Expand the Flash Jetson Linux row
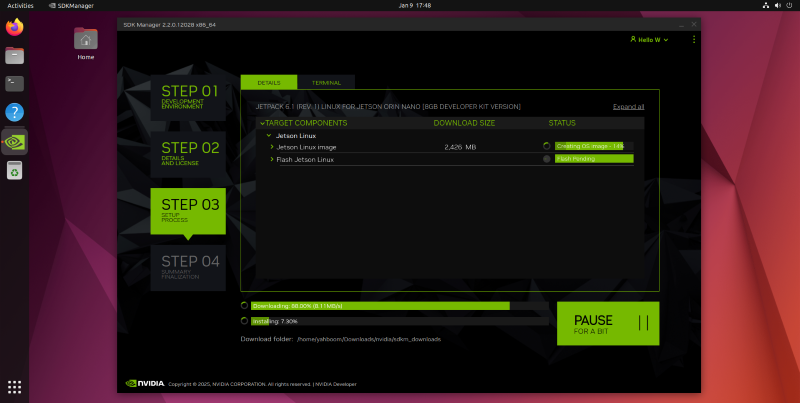Screen dimensions: 800x403 pos(272,159)
